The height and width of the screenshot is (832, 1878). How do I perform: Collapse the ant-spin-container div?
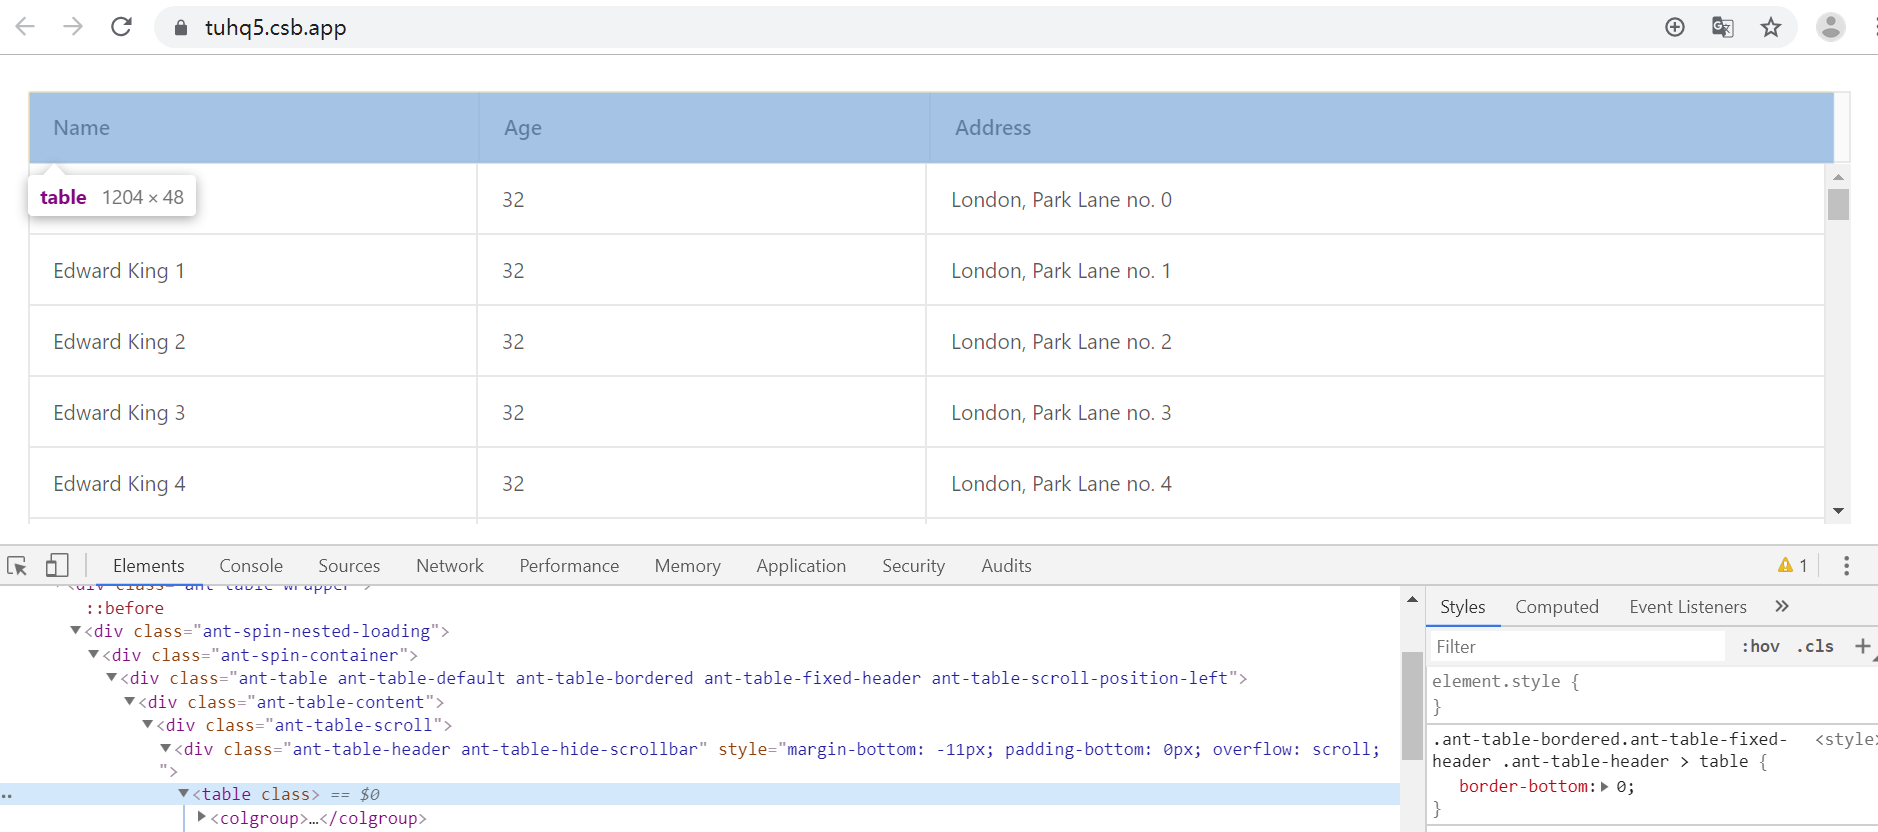pos(93,654)
